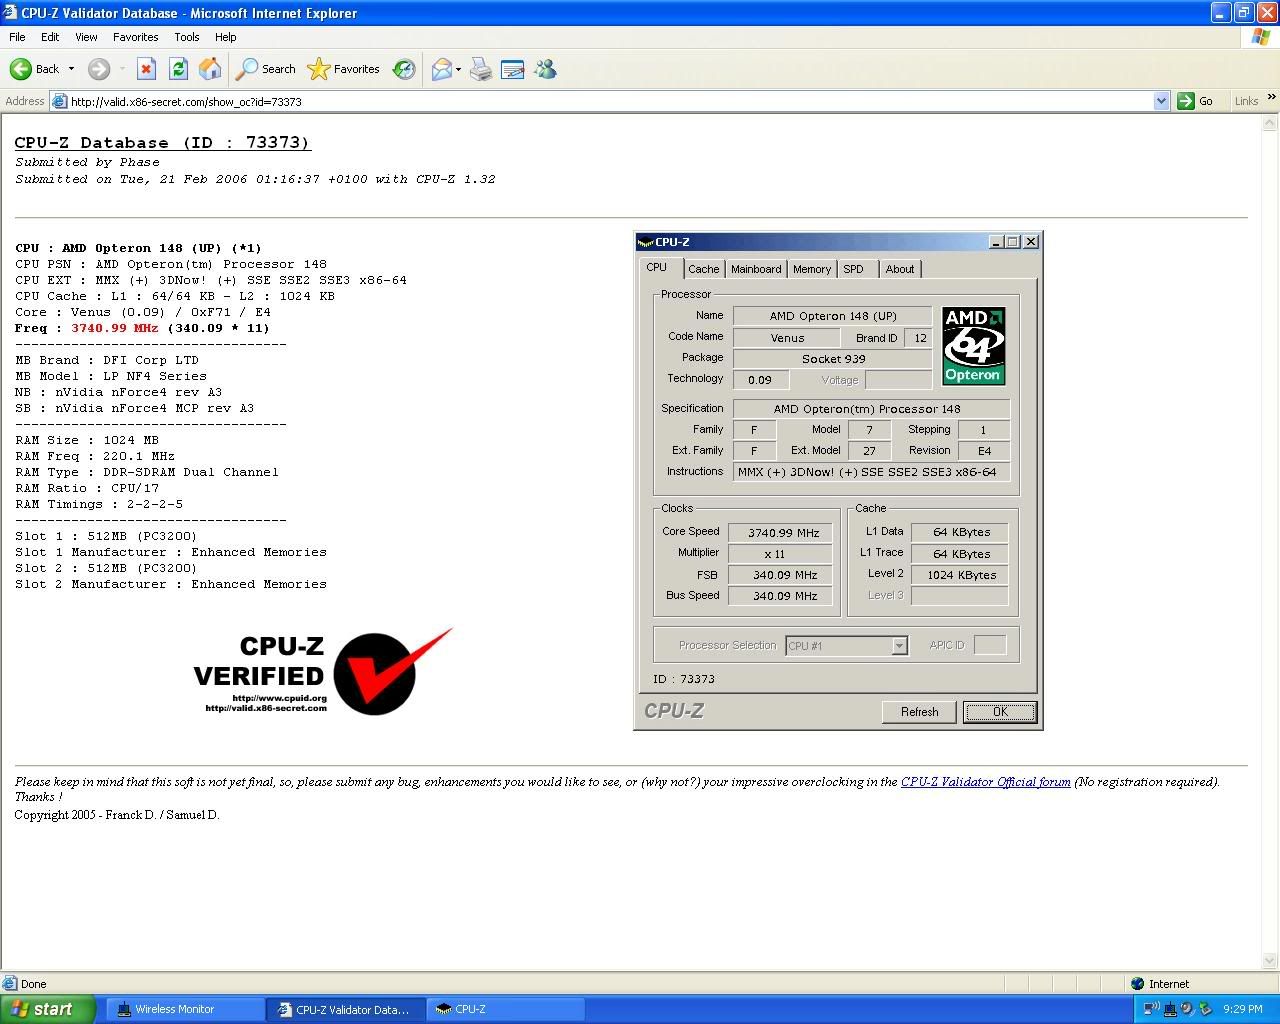Click the CPU-Z title bar icon
This screenshot has width=1280, height=1024.
[x=646, y=242]
